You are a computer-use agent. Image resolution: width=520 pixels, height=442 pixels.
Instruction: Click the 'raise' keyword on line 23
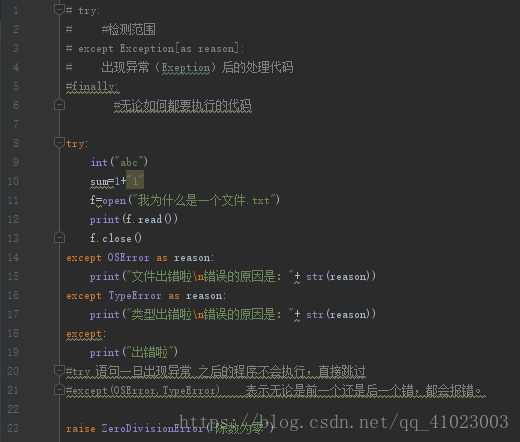click(81, 429)
